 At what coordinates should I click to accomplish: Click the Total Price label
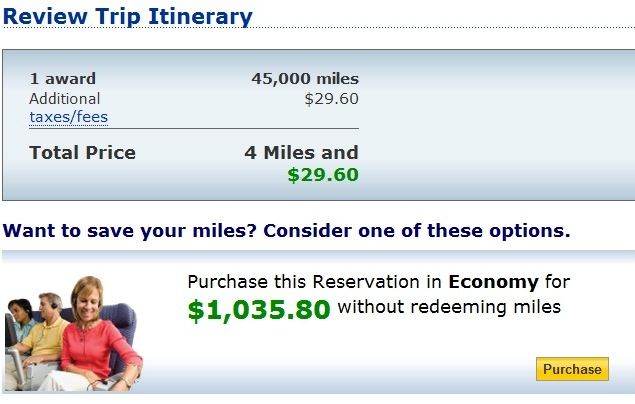click(83, 153)
